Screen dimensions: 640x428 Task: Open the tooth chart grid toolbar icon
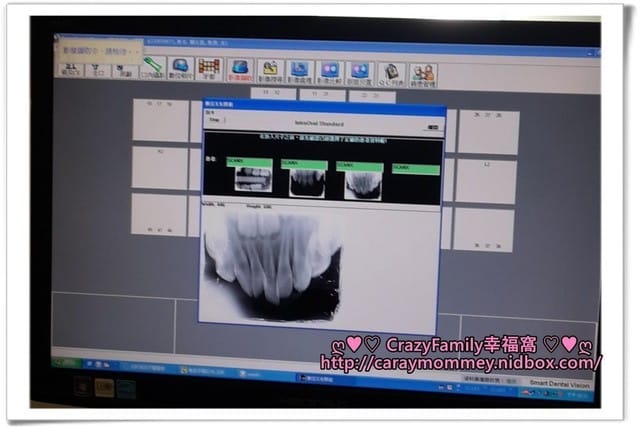(209, 69)
